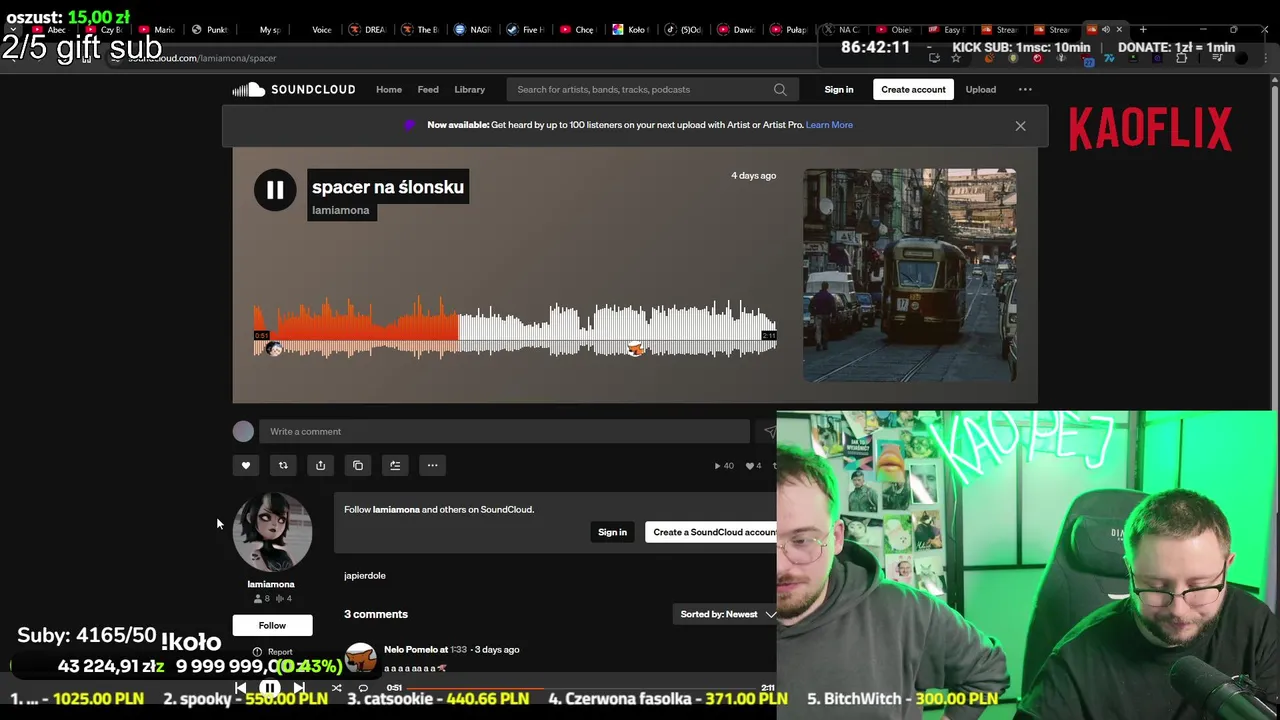The image size is (1280, 720).
Task: Click the copy link icon
Action: coord(358,465)
